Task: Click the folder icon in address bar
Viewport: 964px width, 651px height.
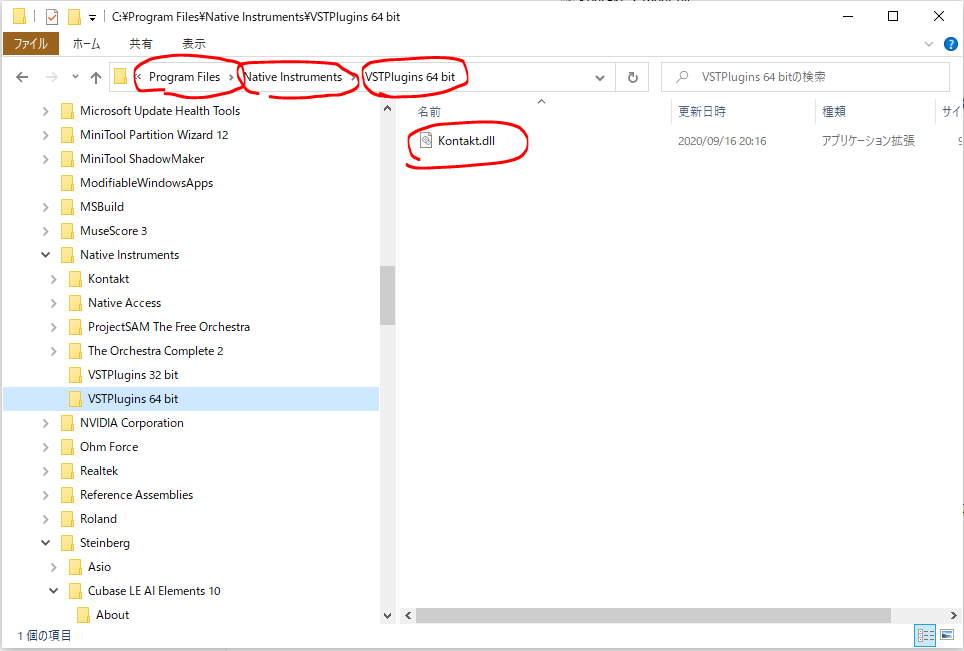Action: click(x=120, y=77)
